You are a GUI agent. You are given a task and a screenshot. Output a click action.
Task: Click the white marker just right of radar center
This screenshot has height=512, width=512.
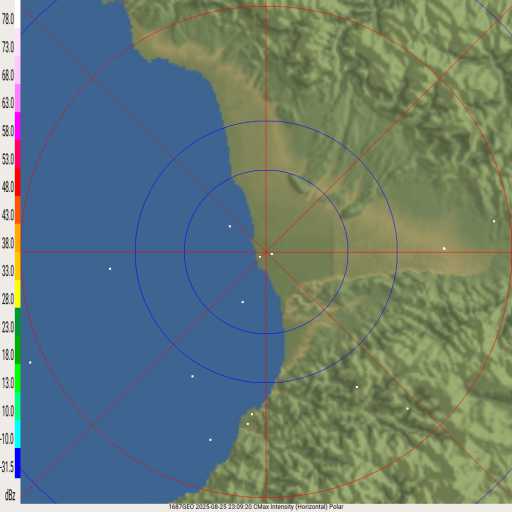[x=272, y=254]
